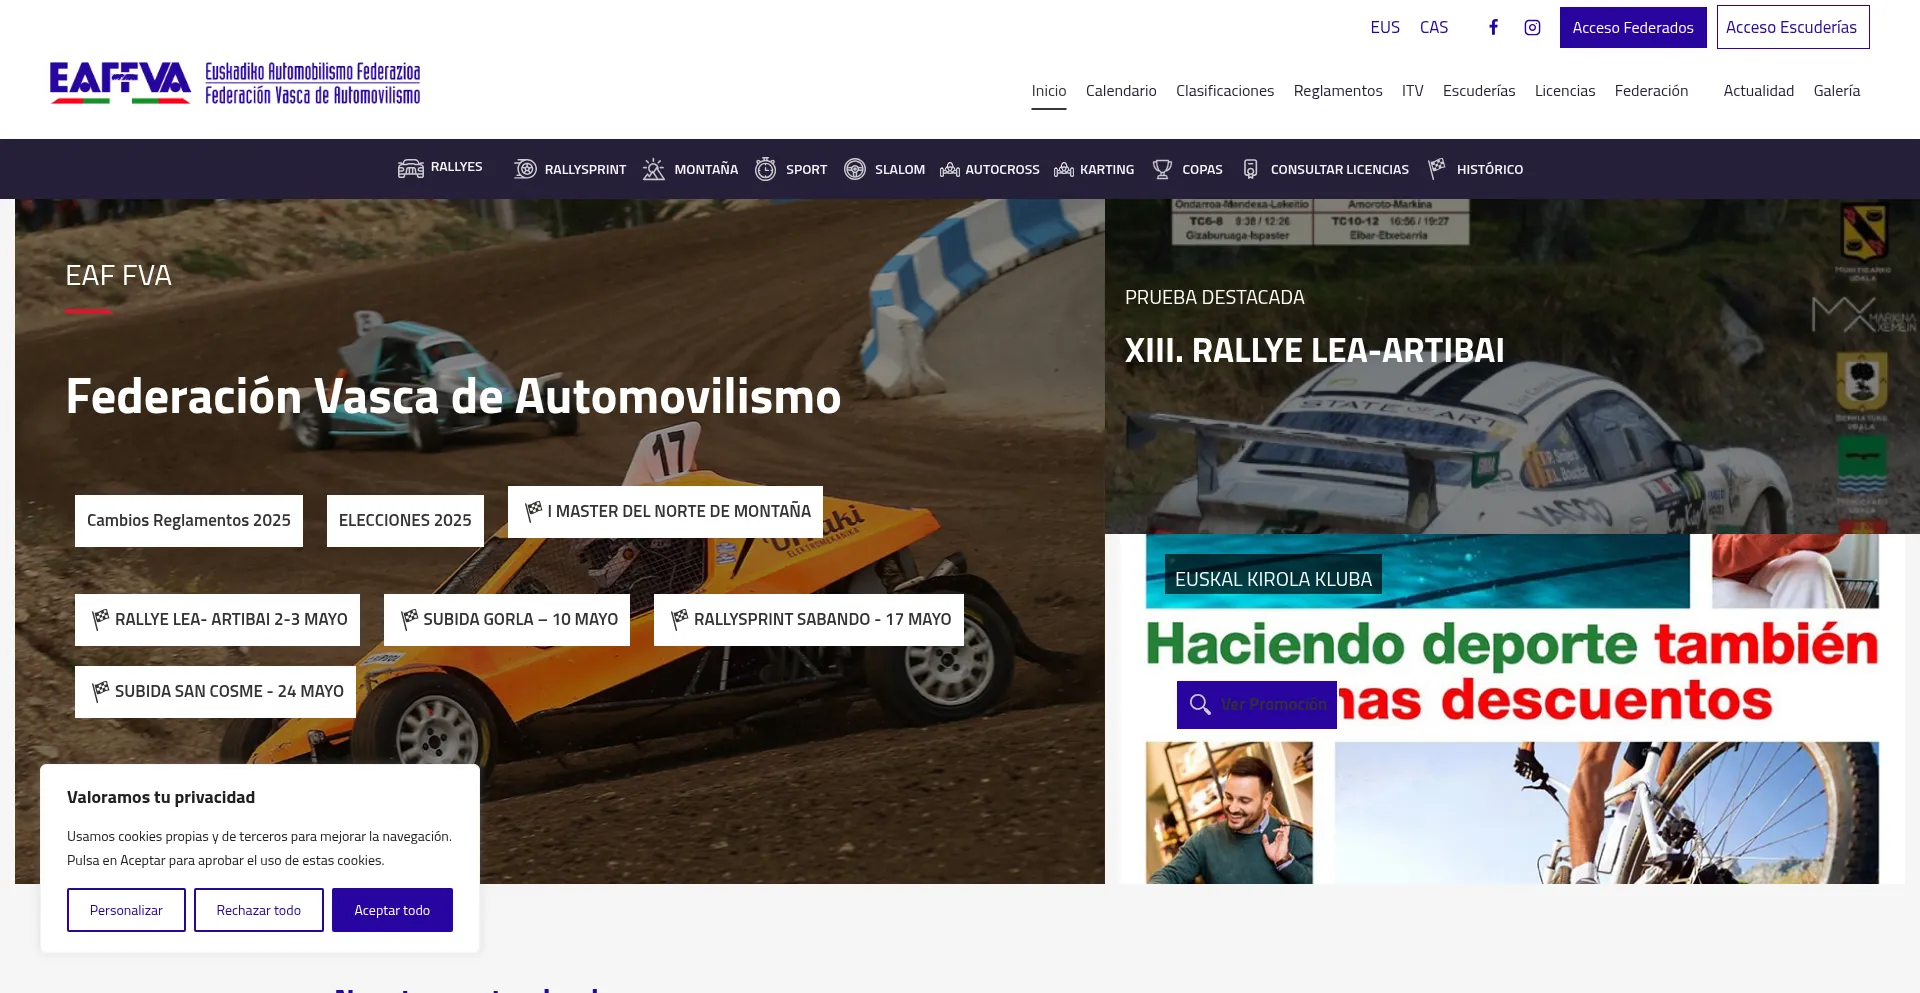Switch language to EUS

pyautogui.click(x=1385, y=27)
